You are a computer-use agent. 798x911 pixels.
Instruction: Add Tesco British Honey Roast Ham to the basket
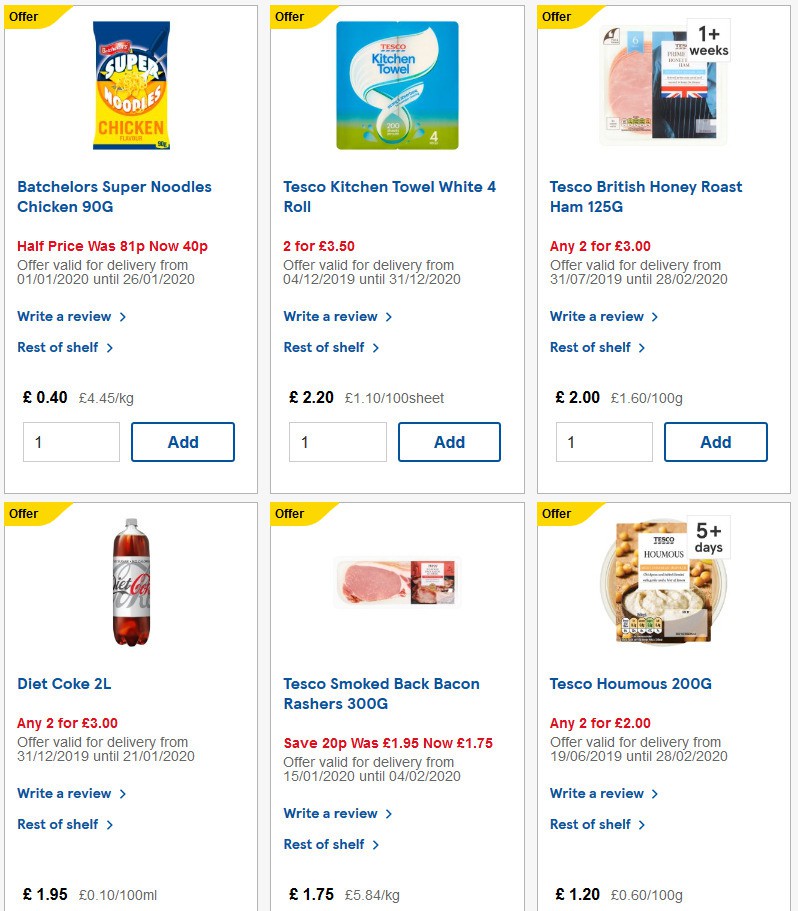[715, 441]
